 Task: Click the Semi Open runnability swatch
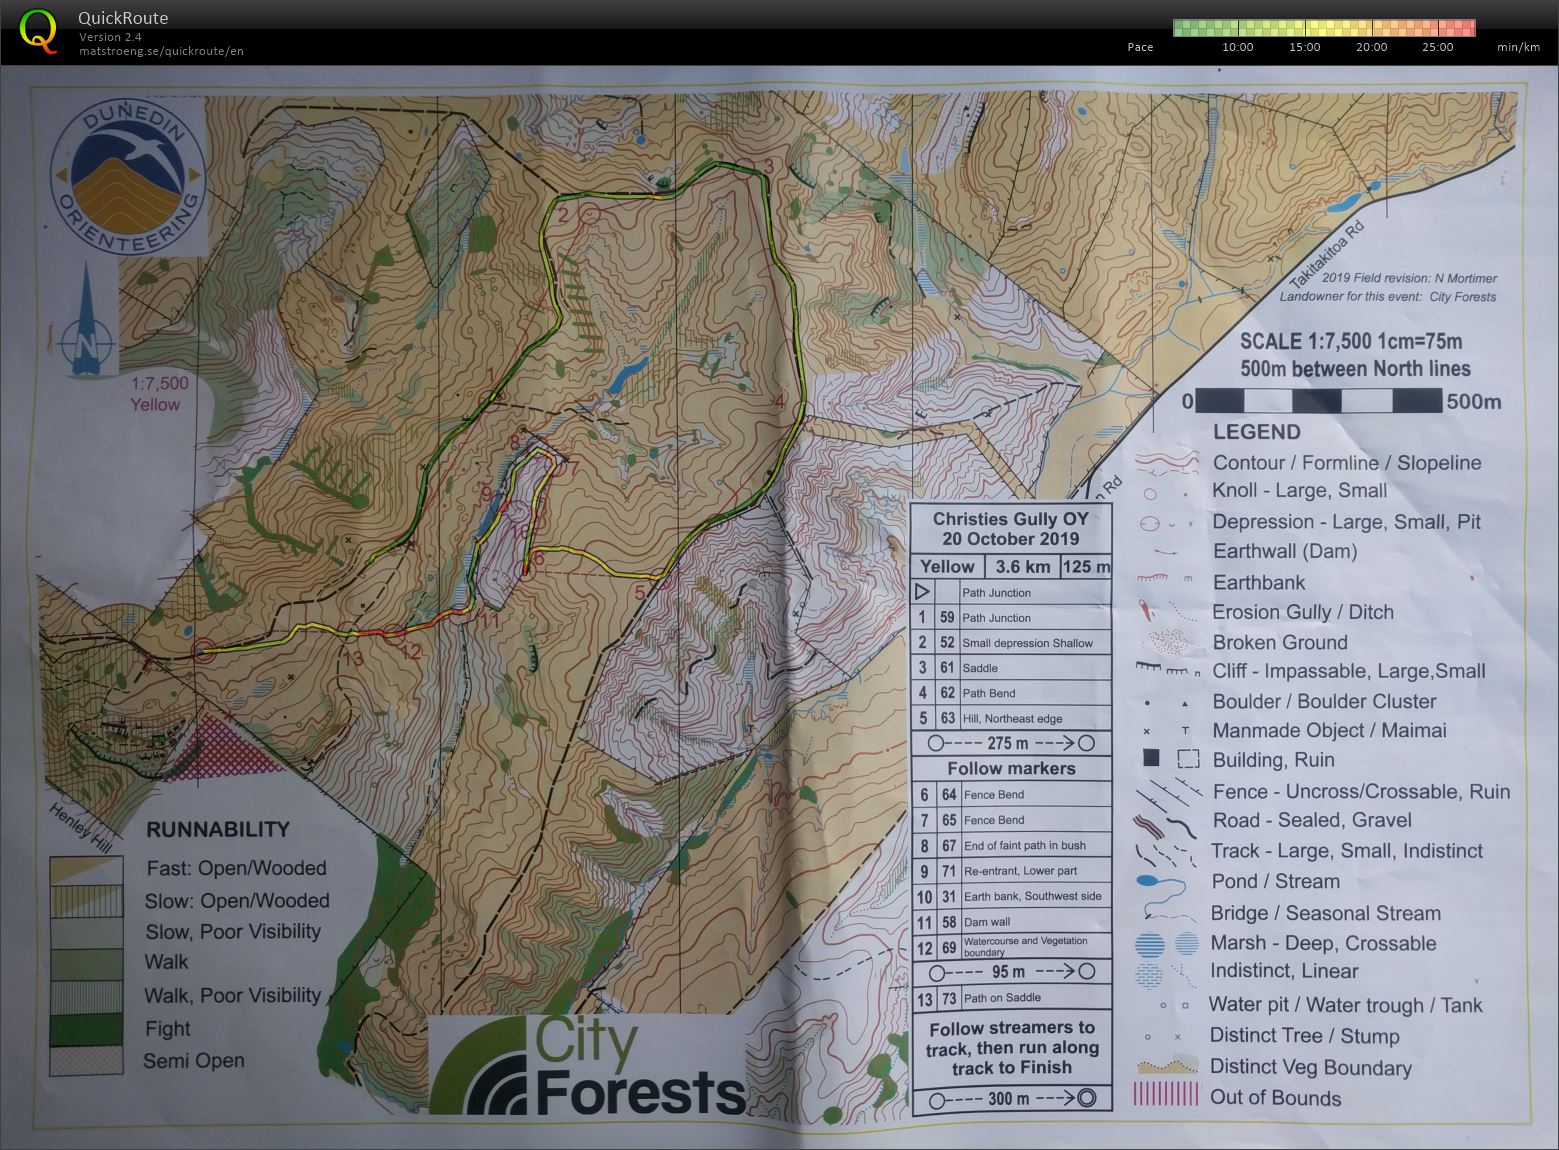coord(86,1061)
